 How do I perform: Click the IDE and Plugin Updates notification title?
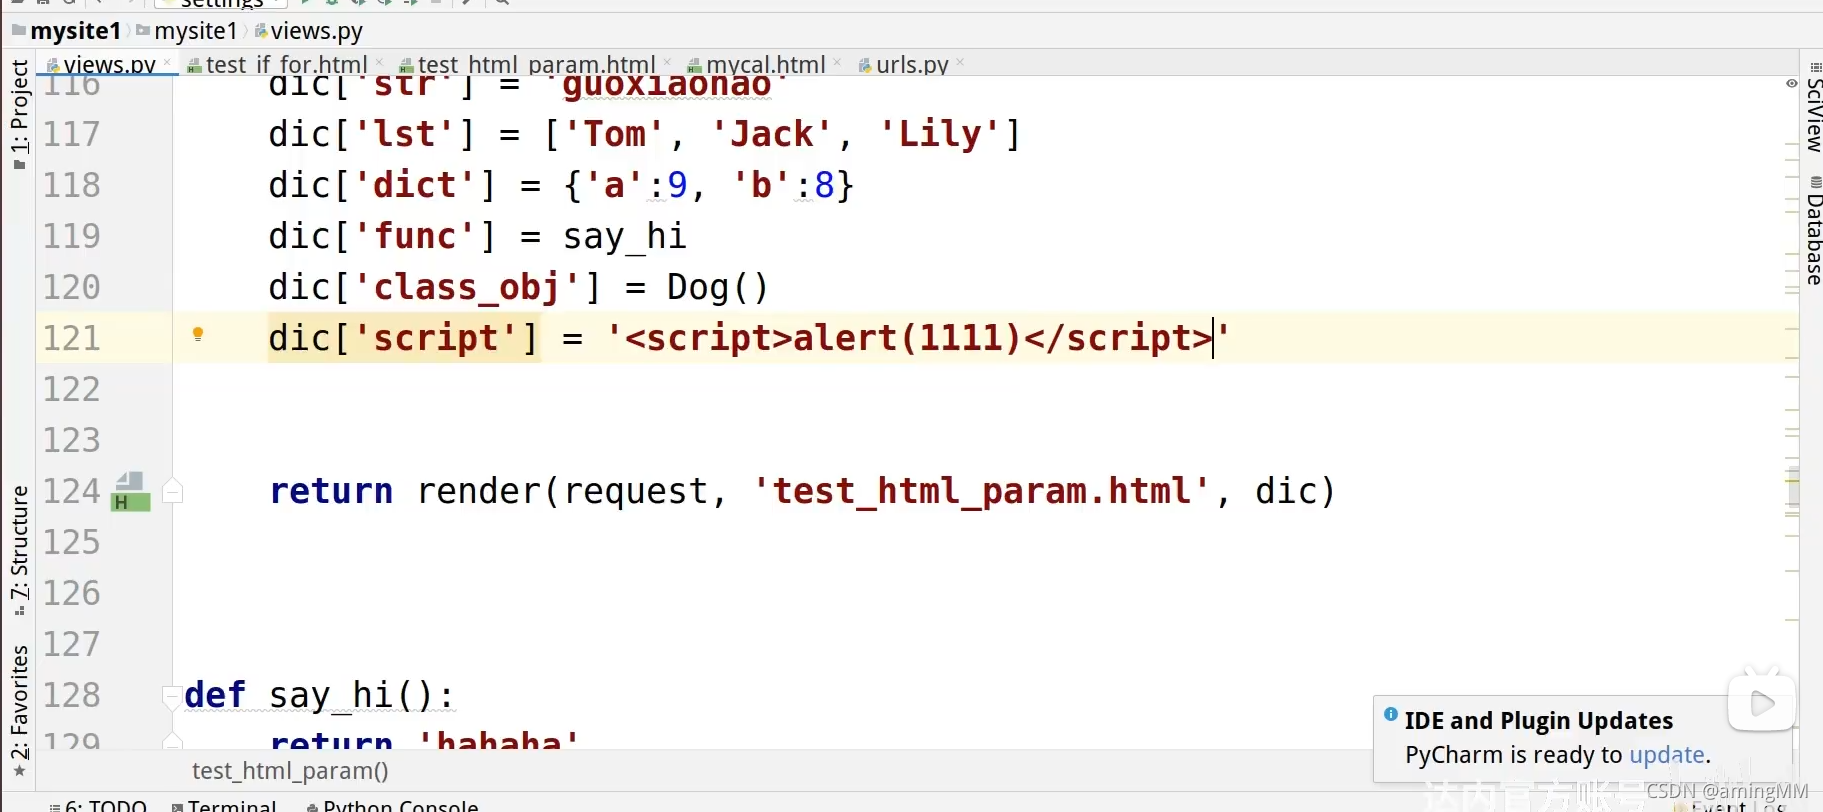point(1538,721)
